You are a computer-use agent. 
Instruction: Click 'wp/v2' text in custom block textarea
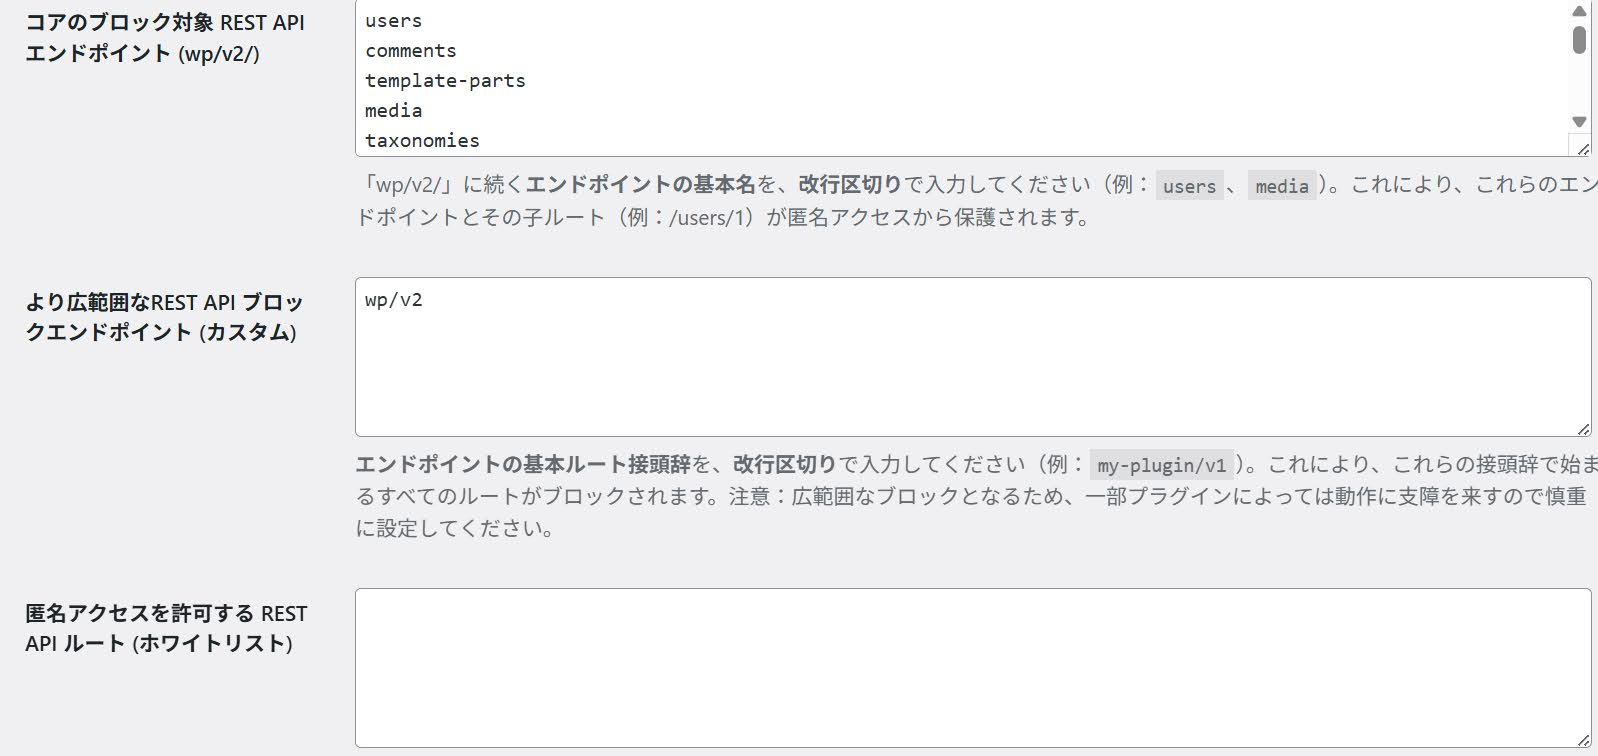point(394,300)
